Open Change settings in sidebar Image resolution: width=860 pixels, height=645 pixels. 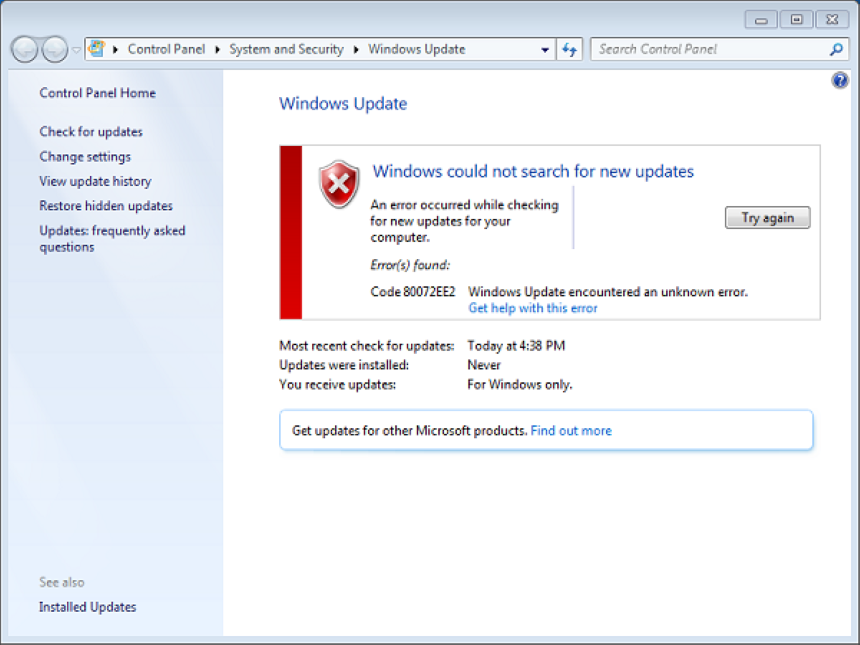tap(85, 157)
